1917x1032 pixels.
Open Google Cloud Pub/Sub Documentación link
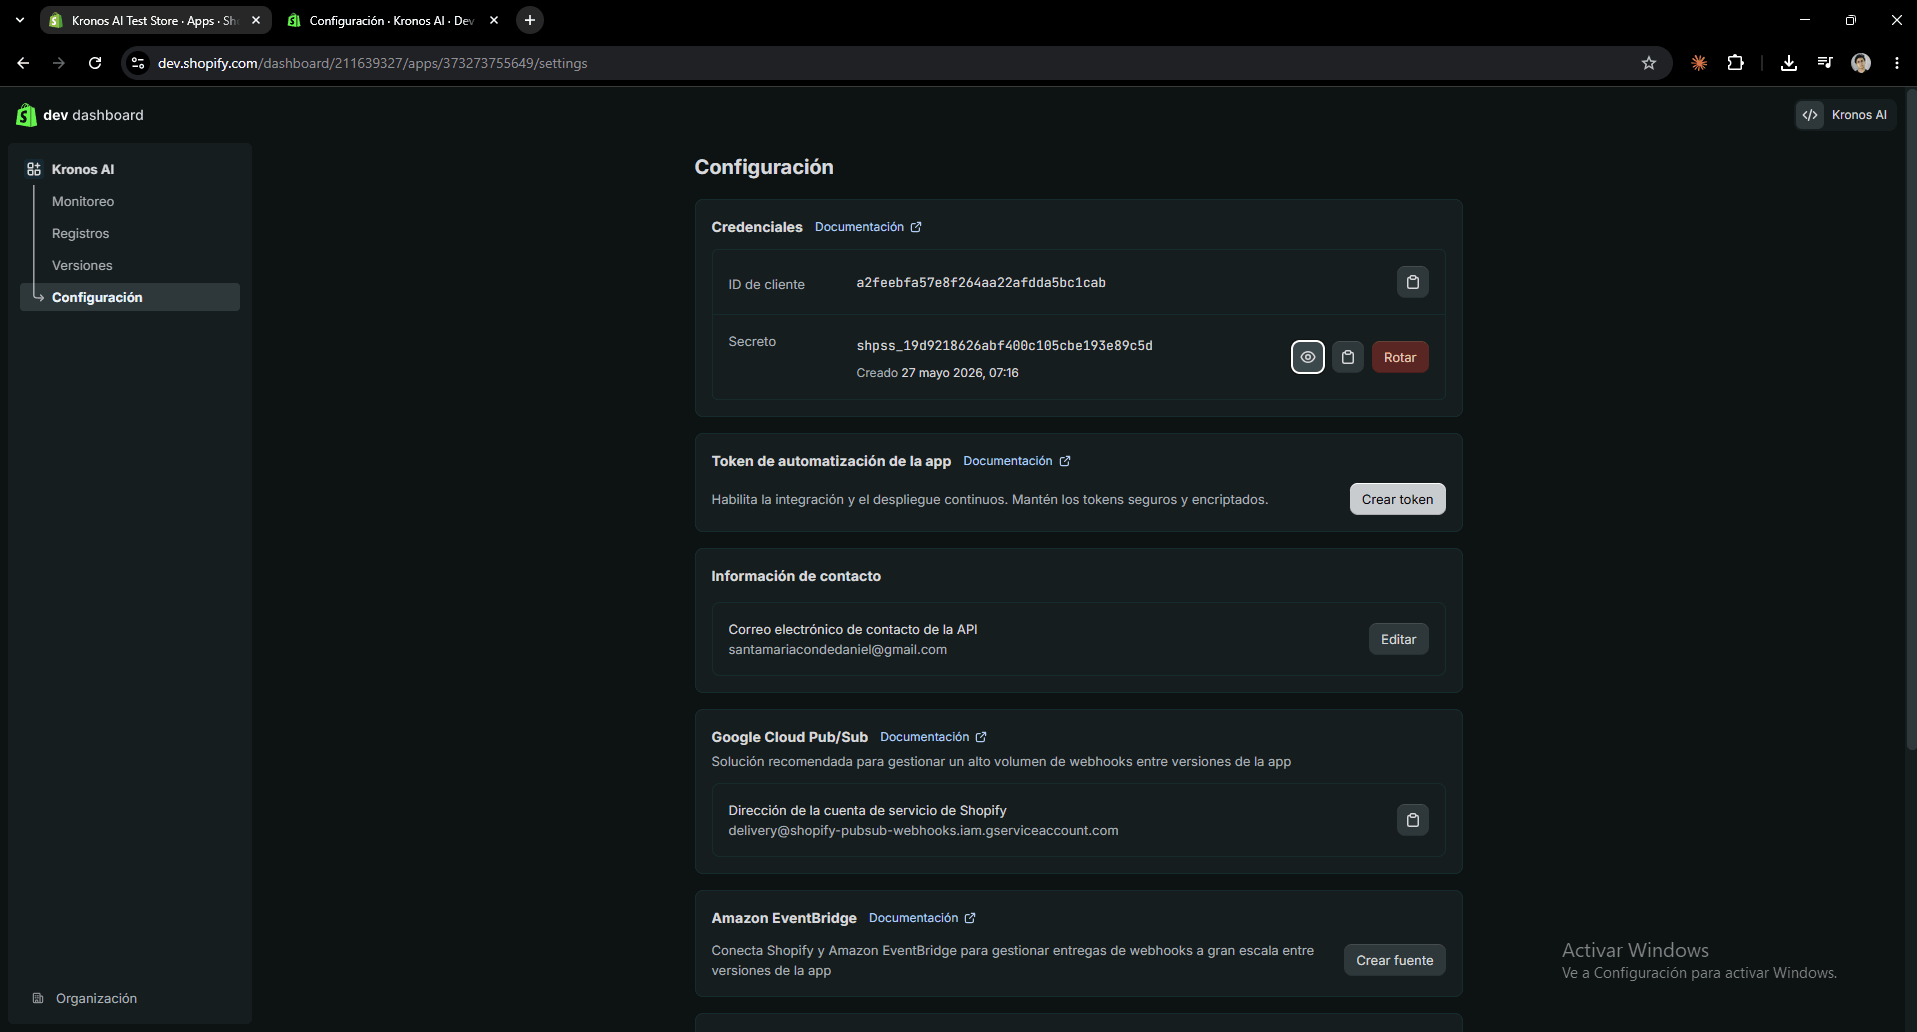click(x=933, y=737)
